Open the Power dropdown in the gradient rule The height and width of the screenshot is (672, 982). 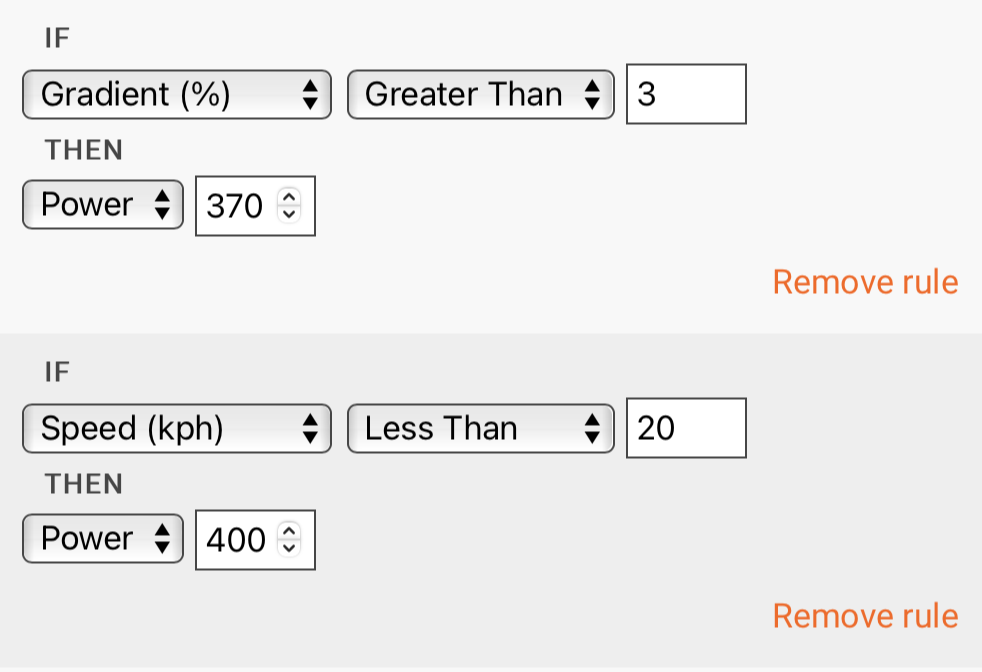click(x=102, y=205)
